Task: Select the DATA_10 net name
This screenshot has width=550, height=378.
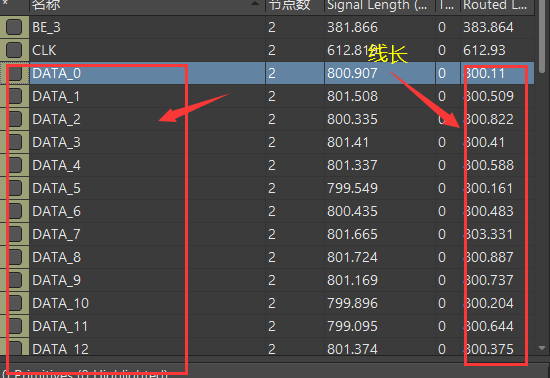Action: [x=61, y=303]
